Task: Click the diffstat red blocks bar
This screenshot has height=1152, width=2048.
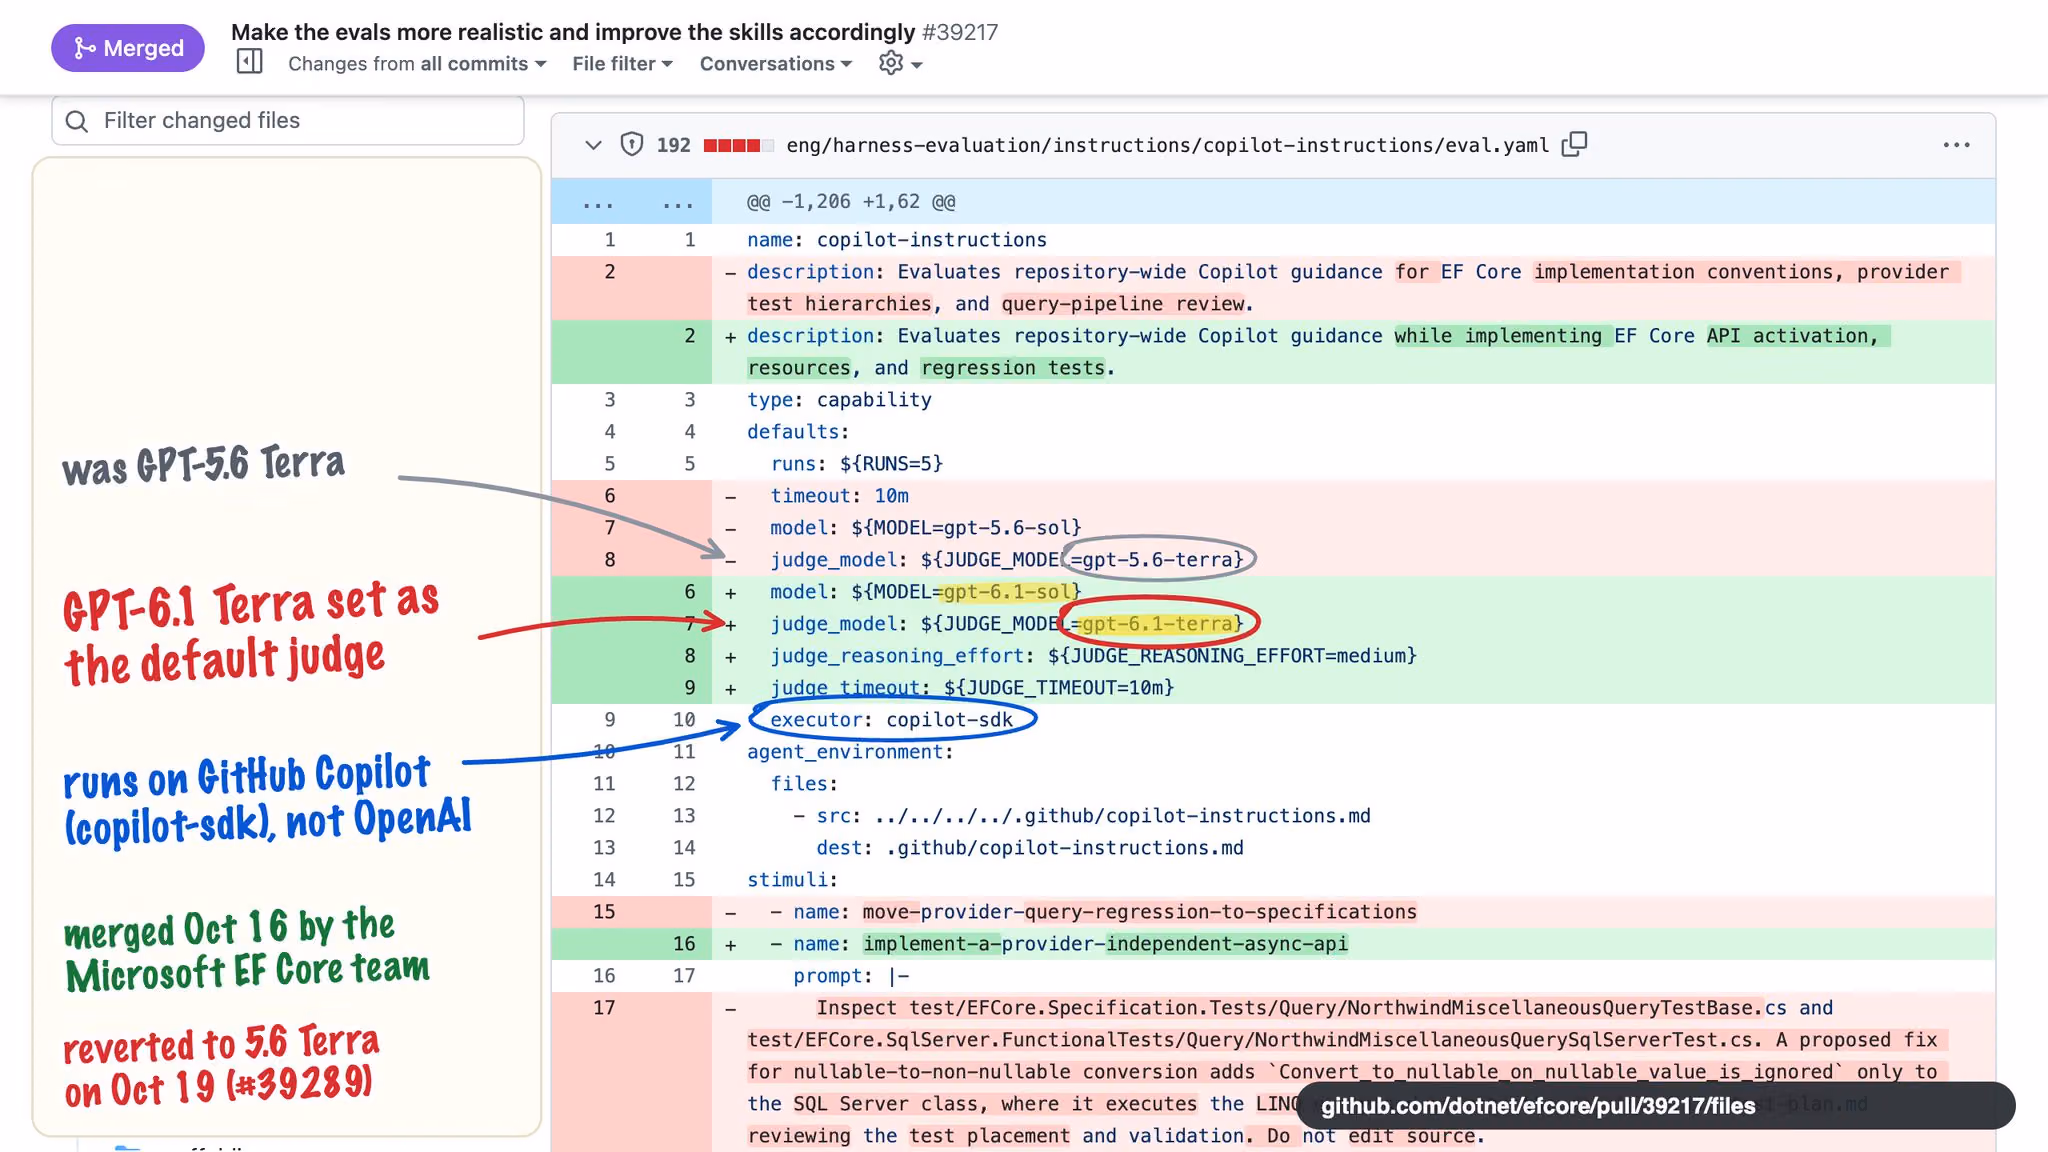Action: tap(738, 145)
